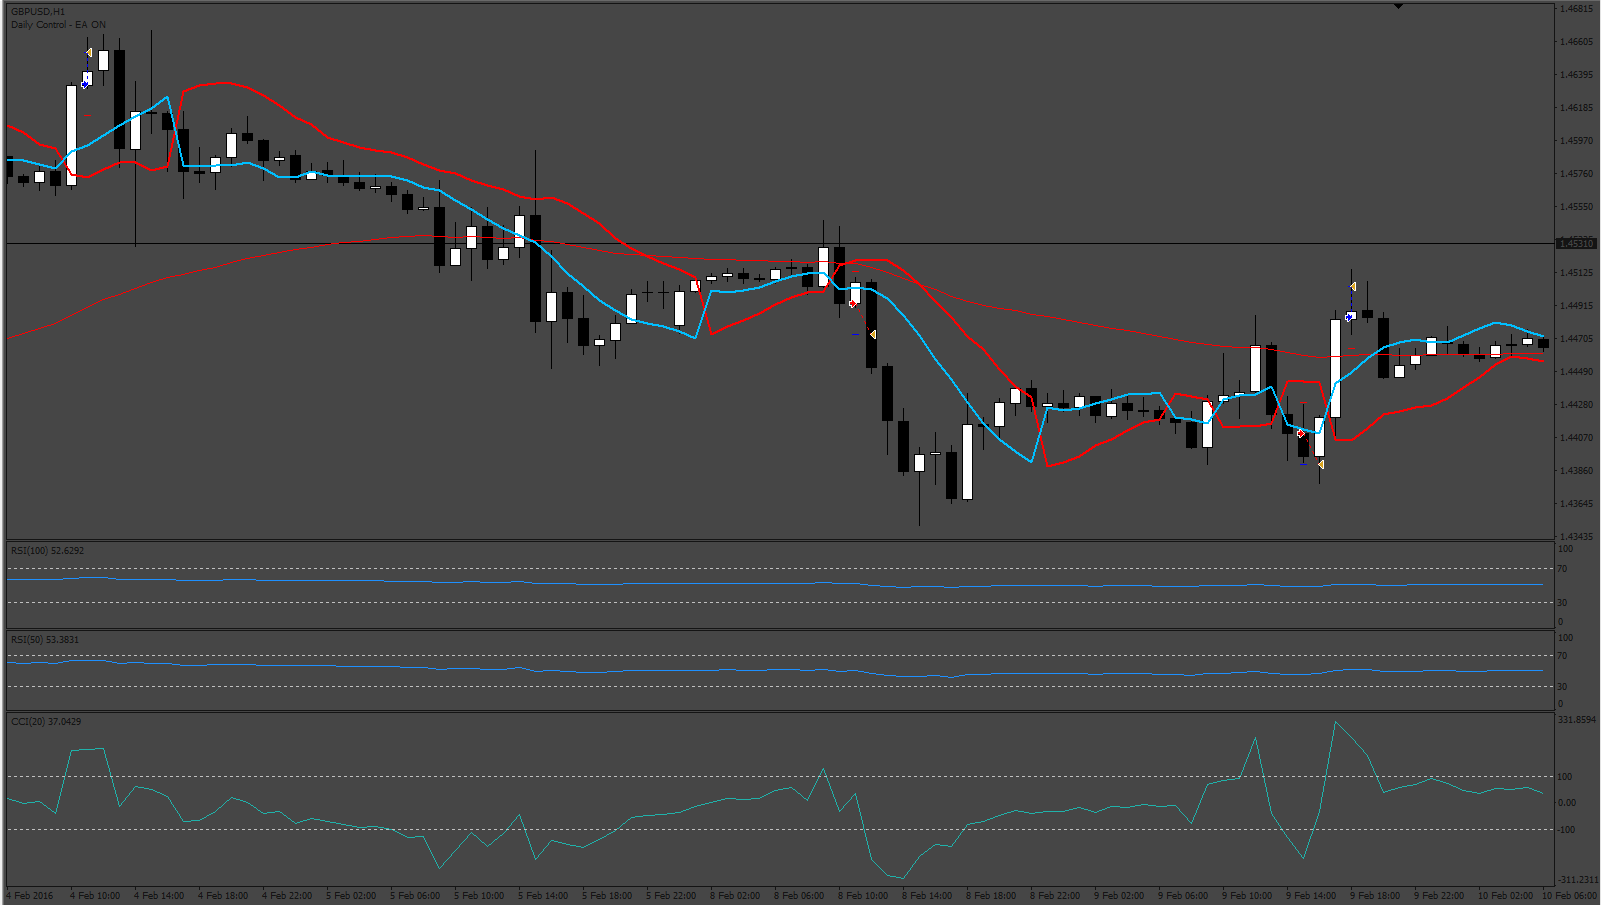Click the 1.45760 price scale label
Image resolution: width=1602 pixels, height=905 pixels.
tap(1577, 174)
